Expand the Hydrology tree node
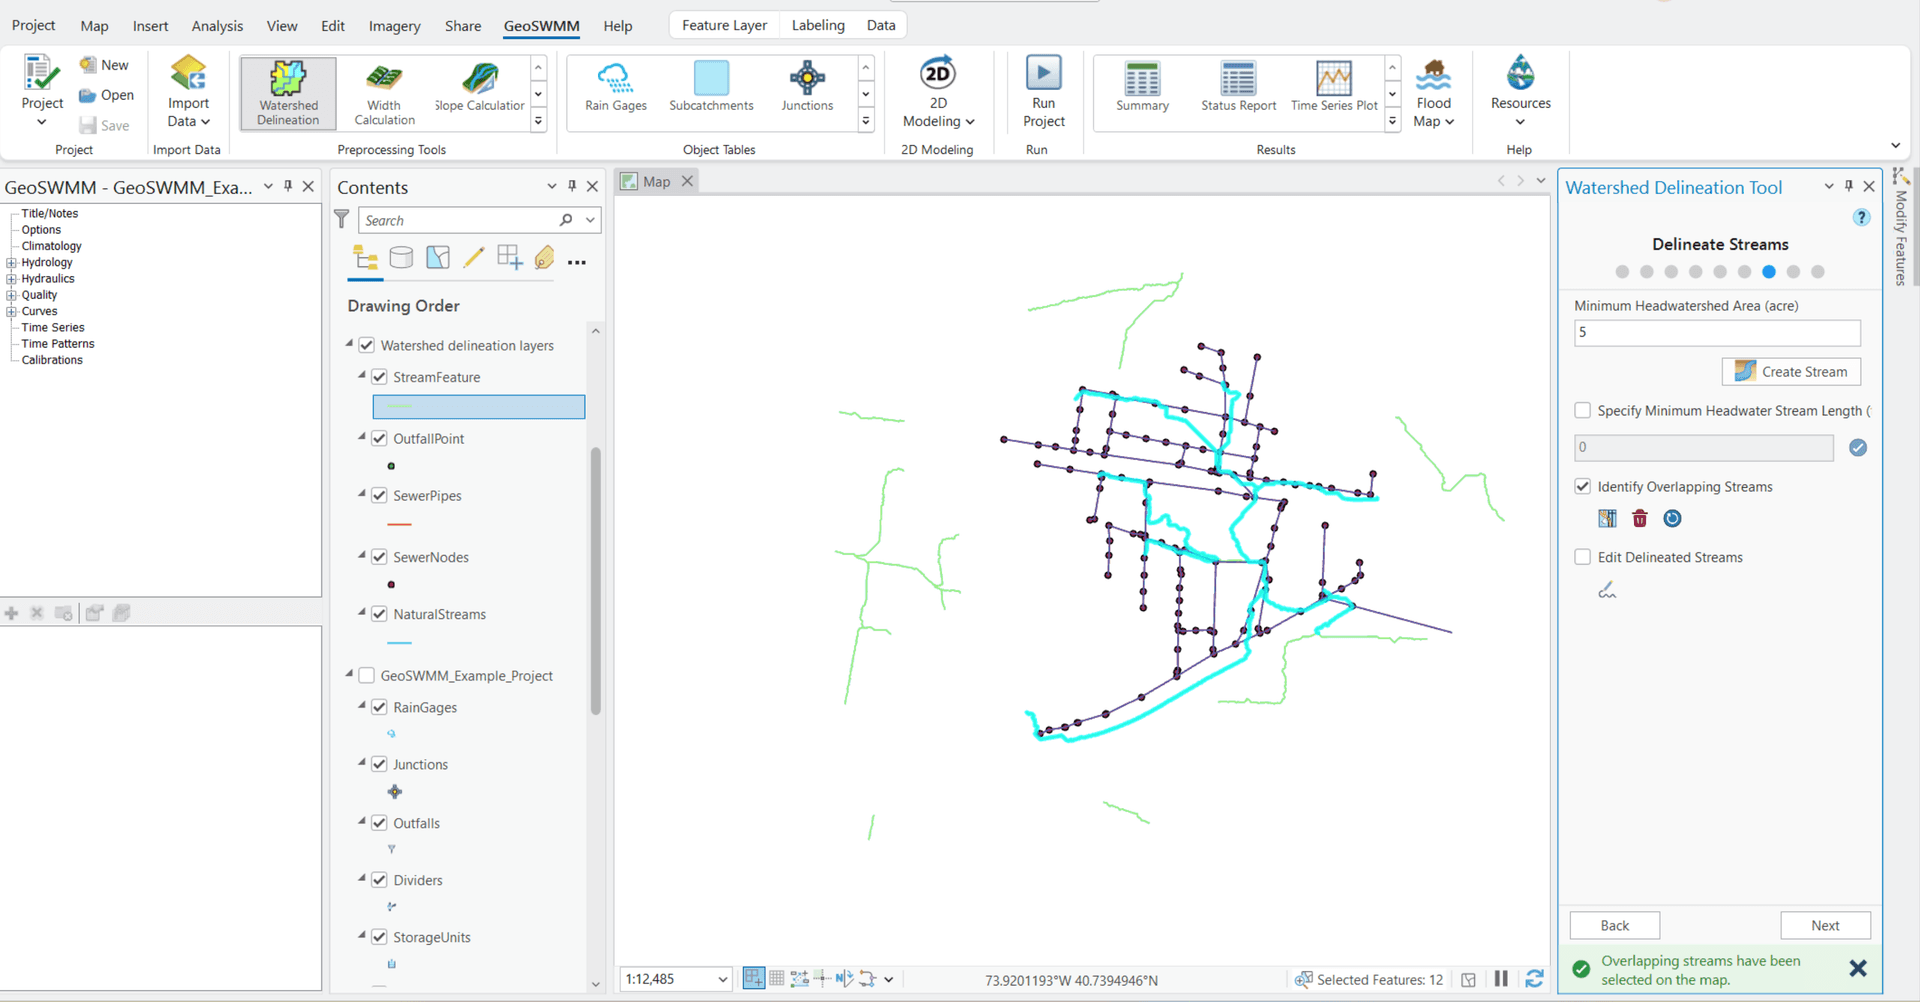 point(10,262)
